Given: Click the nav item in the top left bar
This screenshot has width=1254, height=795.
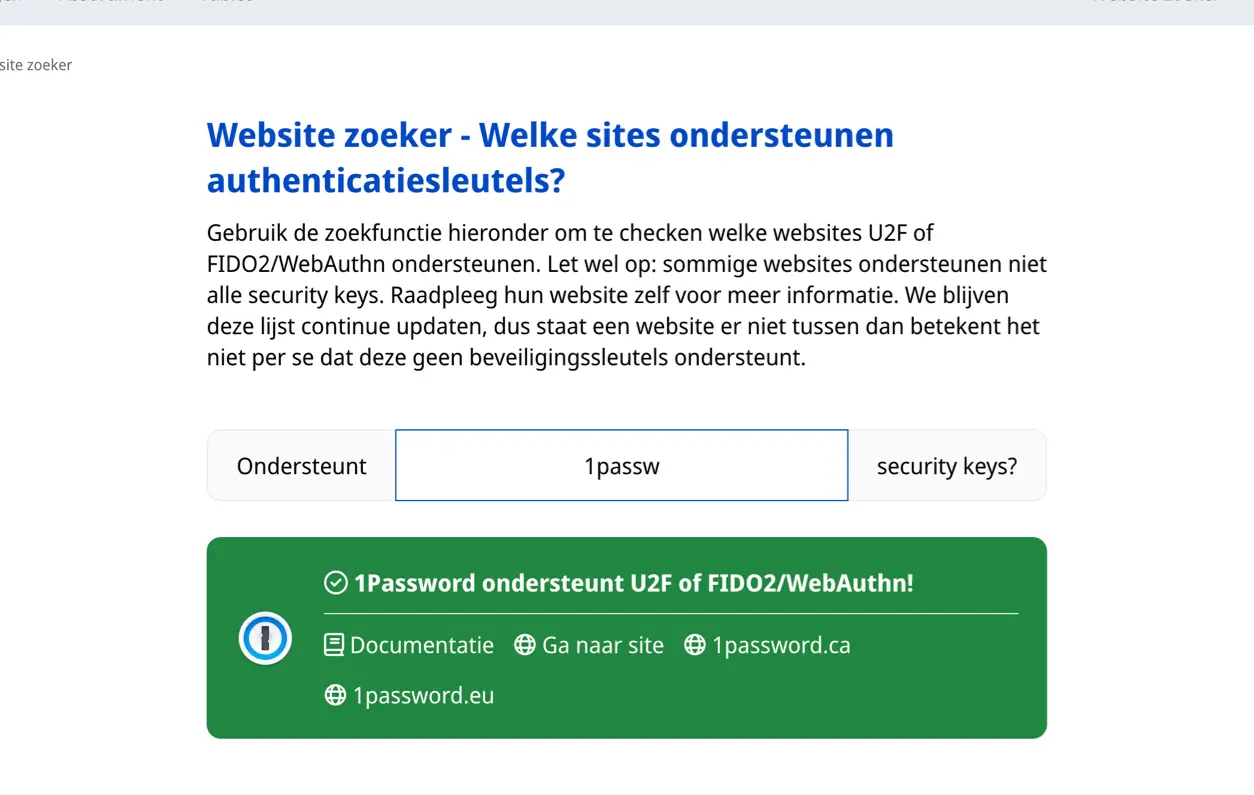Looking at the screenshot, I should point(110,2).
